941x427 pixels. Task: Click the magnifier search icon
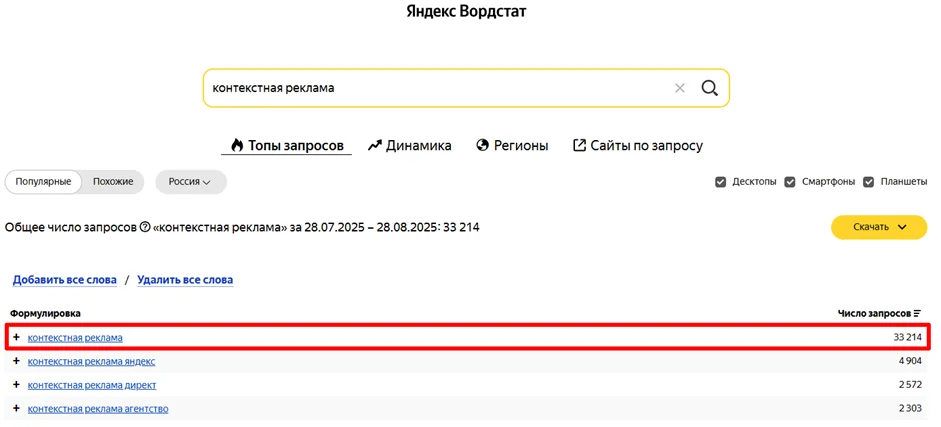tap(709, 88)
